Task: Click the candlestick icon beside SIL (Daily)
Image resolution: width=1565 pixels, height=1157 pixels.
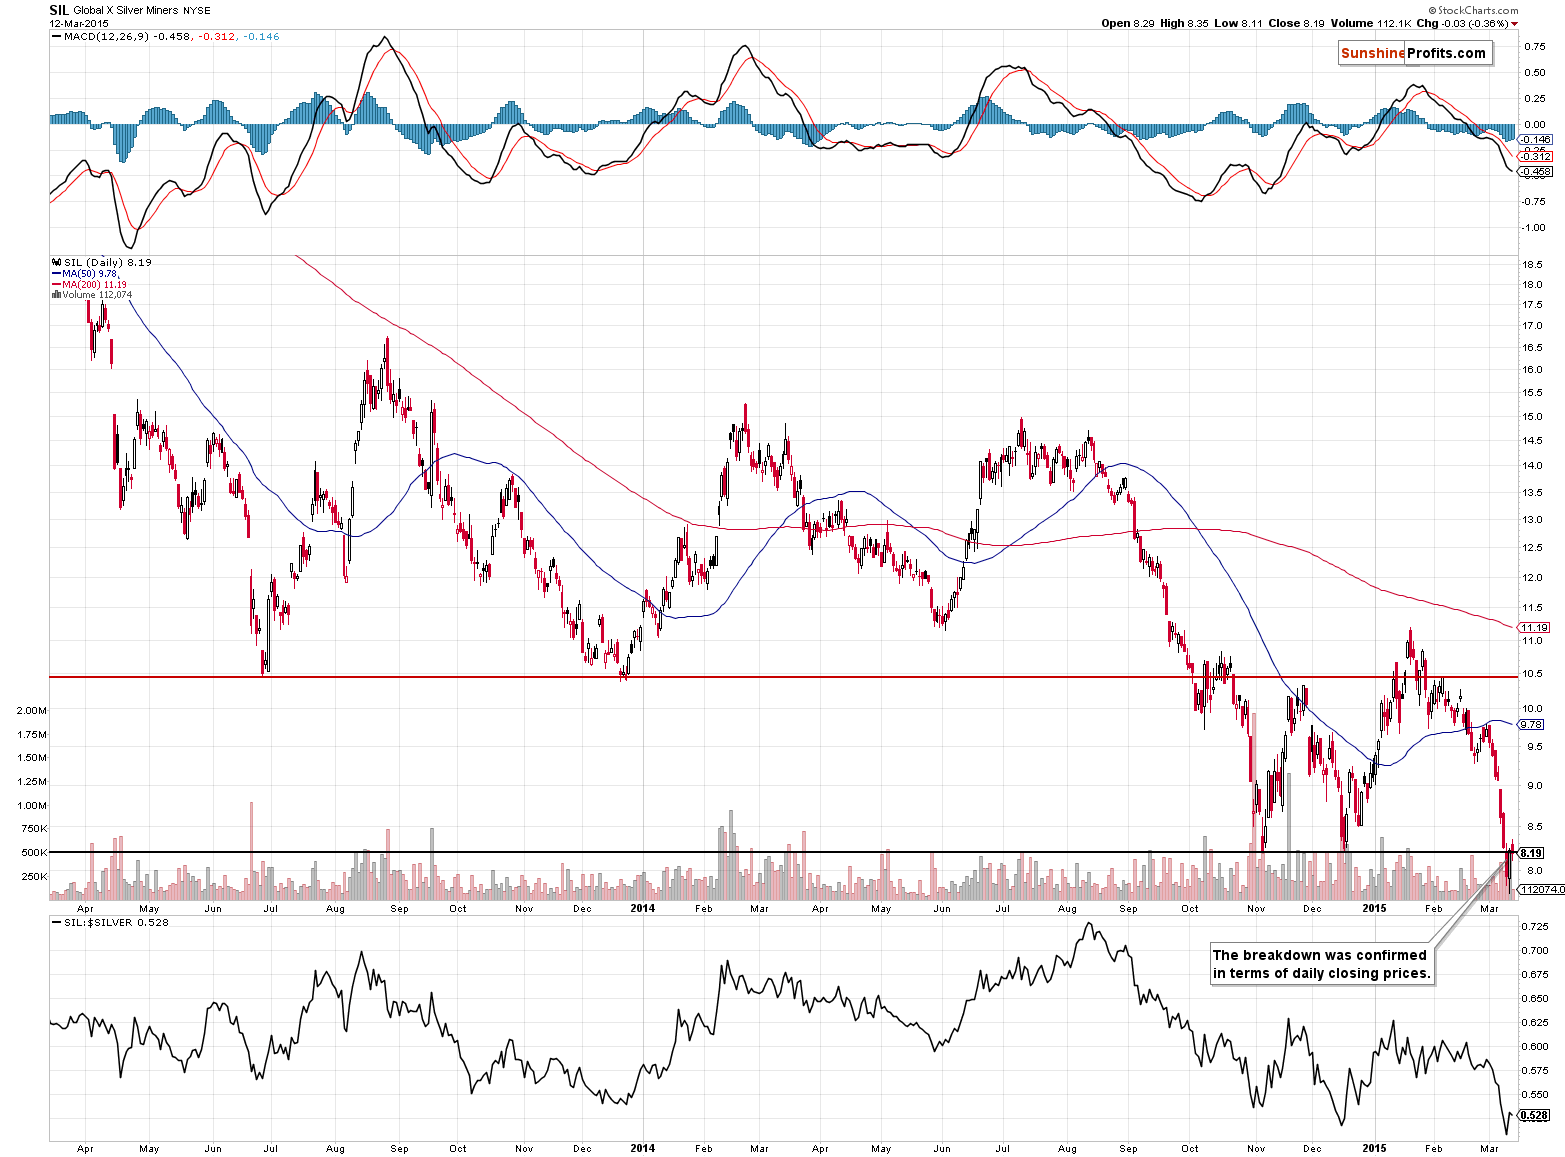Action: [x=56, y=262]
